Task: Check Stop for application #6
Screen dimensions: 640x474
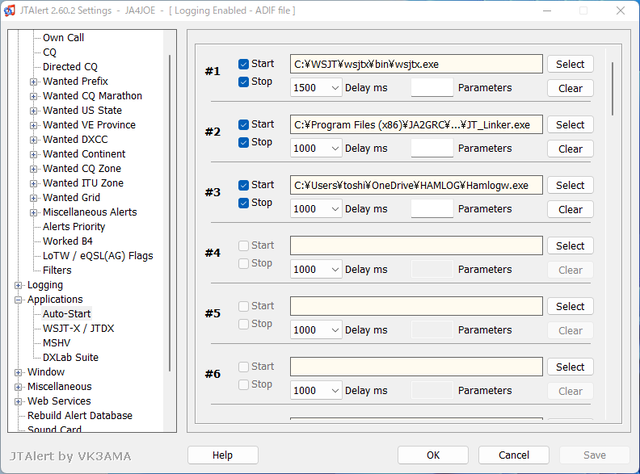Action: (x=244, y=385)
